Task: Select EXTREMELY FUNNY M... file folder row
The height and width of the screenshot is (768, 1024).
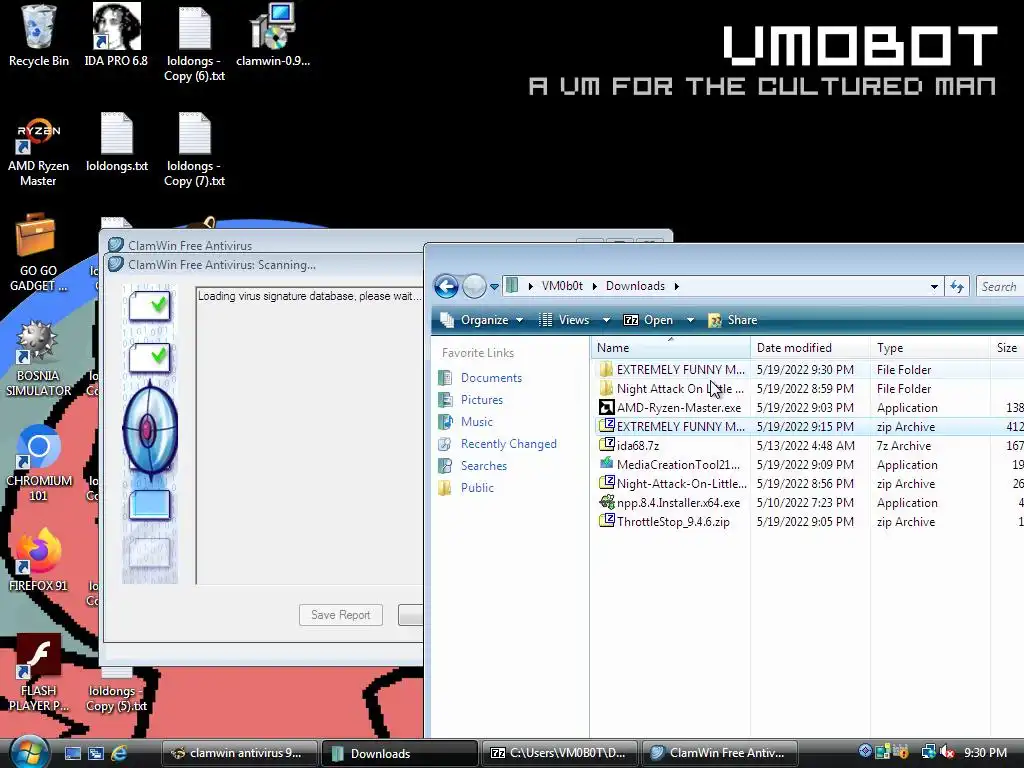Action: [x=810, y=370]
